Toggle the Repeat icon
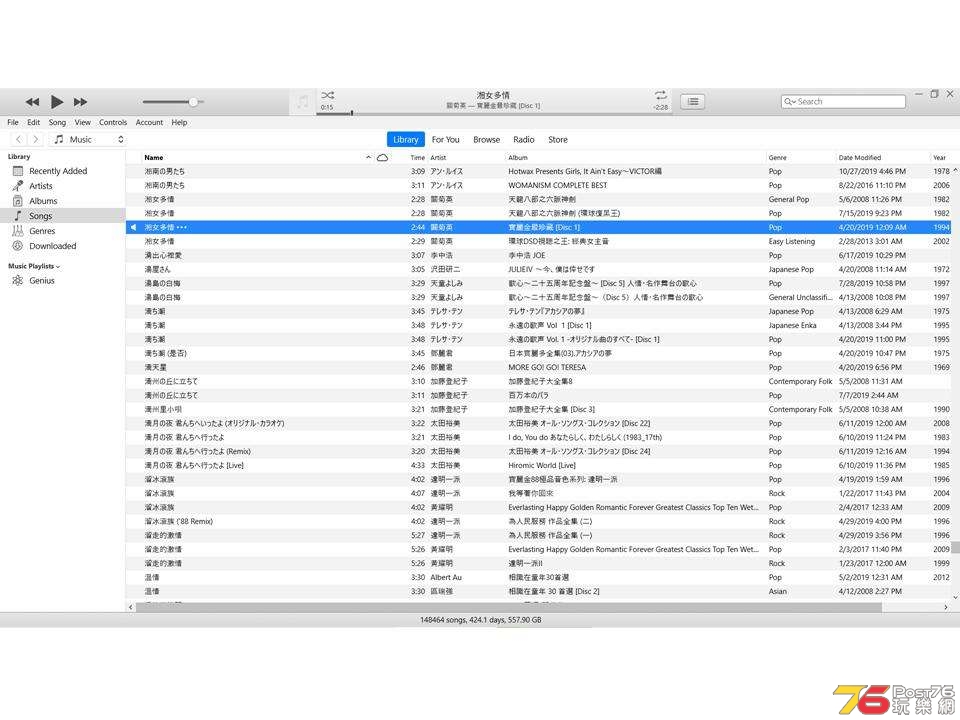The height and width of the screenshot is (720, 960). (x=661, y=95)
